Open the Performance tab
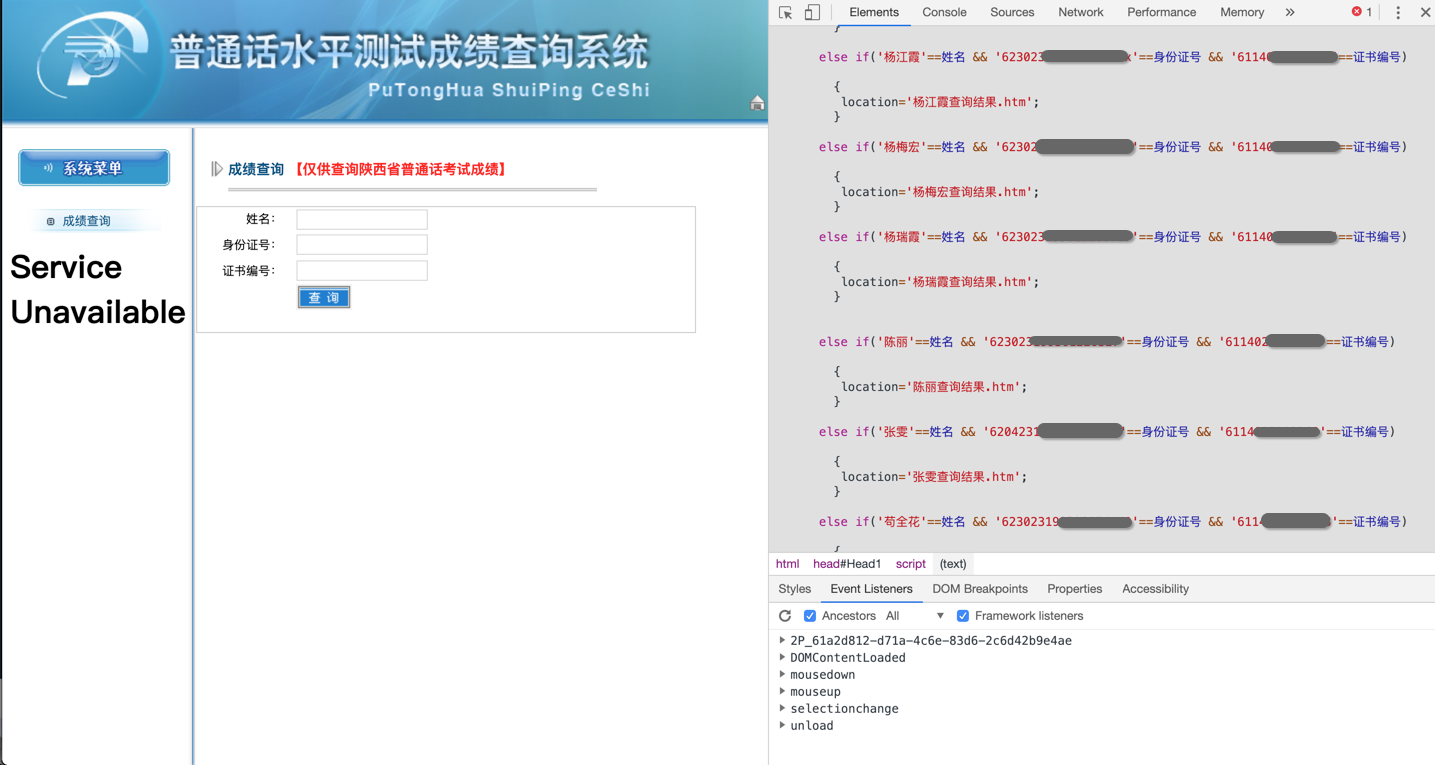The height and width of the screenshot is (766, 1435). point(1162,13)
